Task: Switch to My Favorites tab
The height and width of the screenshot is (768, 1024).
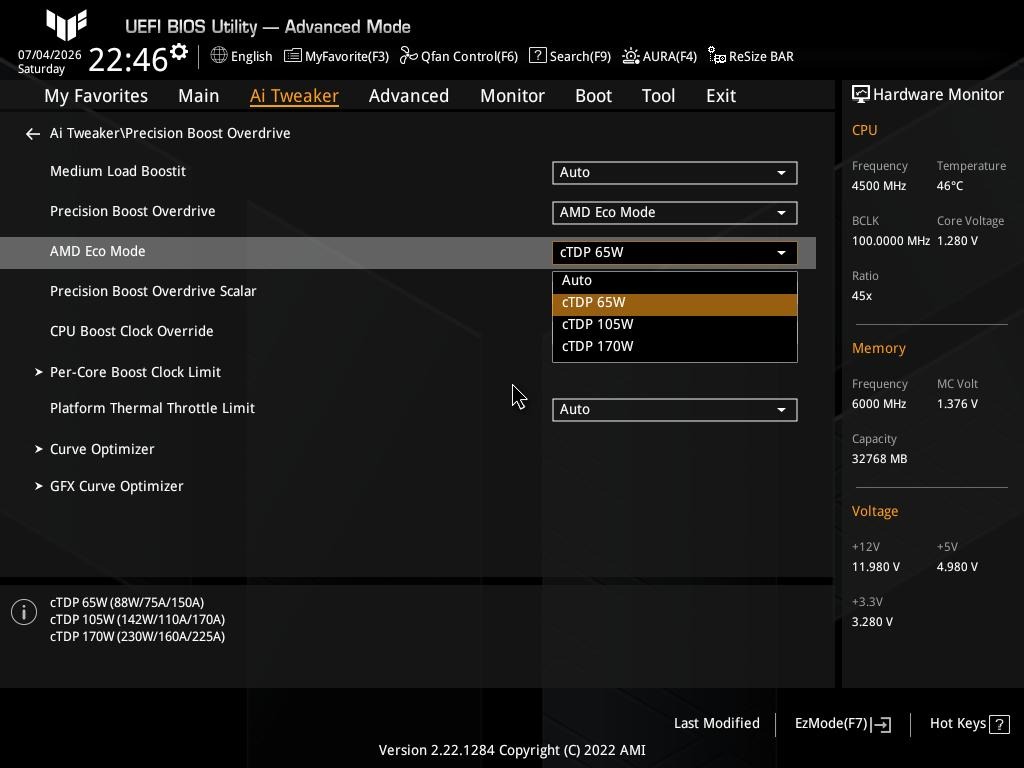Action: click(x=96, y=96)
